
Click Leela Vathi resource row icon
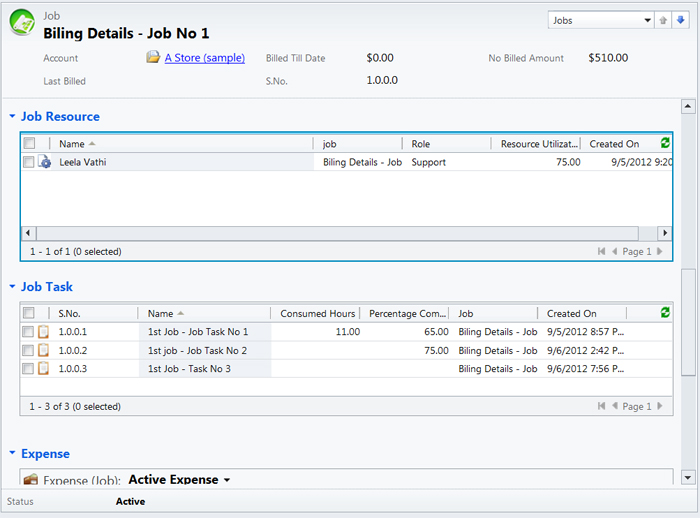click(x=44, y=162)
